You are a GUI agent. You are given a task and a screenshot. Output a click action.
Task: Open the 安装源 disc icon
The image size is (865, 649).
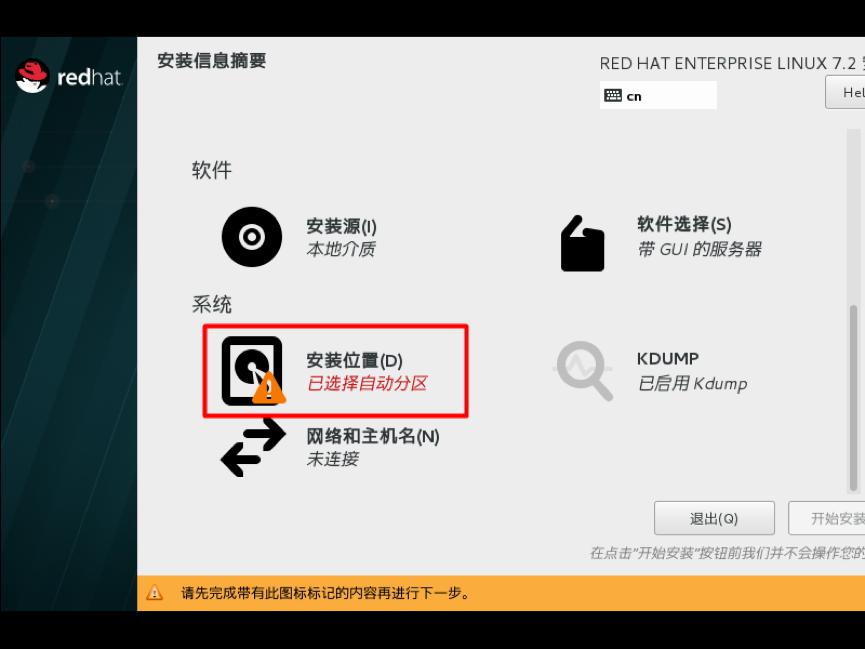pyautogui.click(x=252, y=237)
